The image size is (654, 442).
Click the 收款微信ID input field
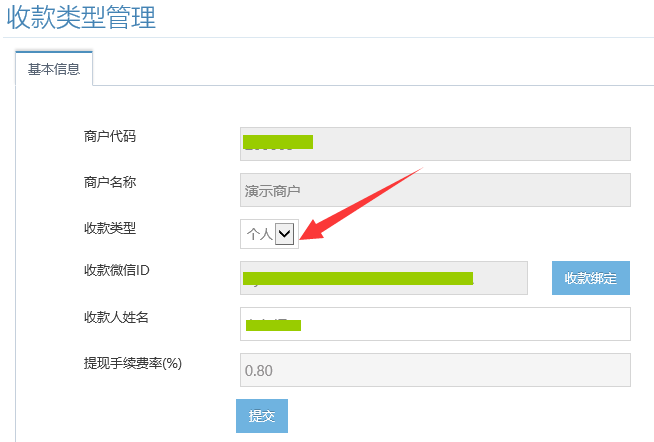point(384,278)
